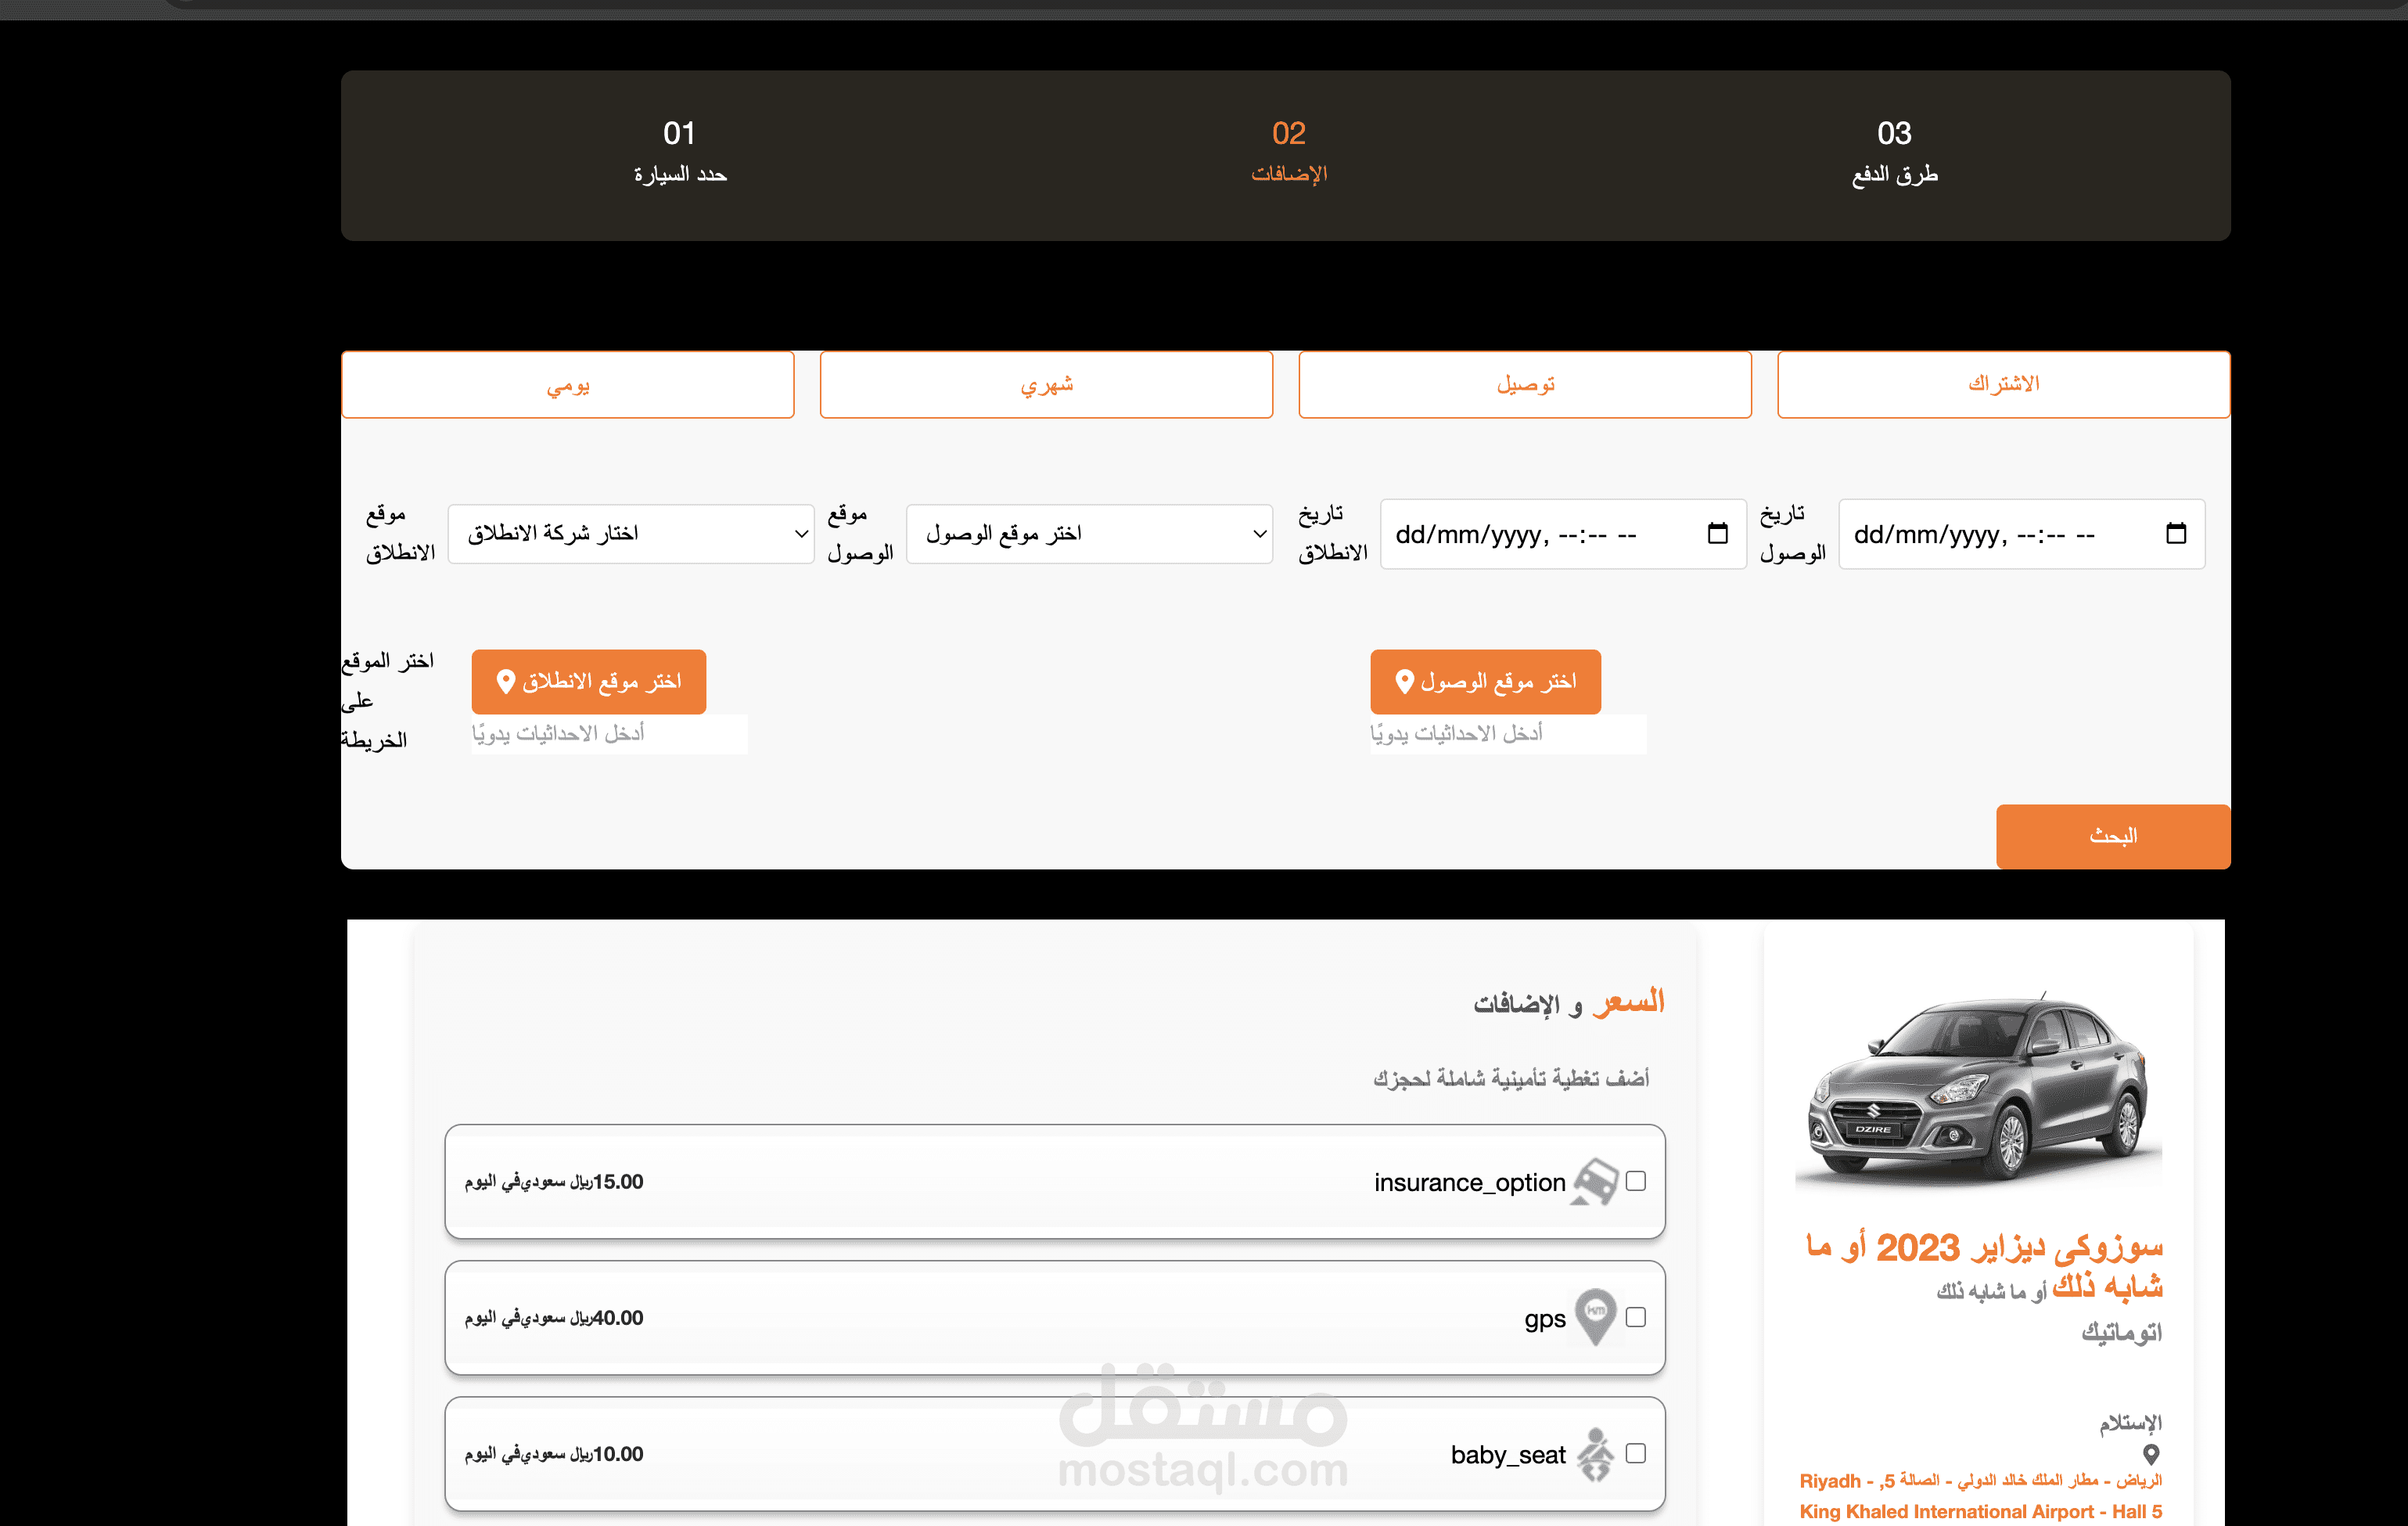The width and height of the screenshot is (2408, 1526).
Task: Open the اختر موقع الوصول dropdown
Action: pos(1088,534)
